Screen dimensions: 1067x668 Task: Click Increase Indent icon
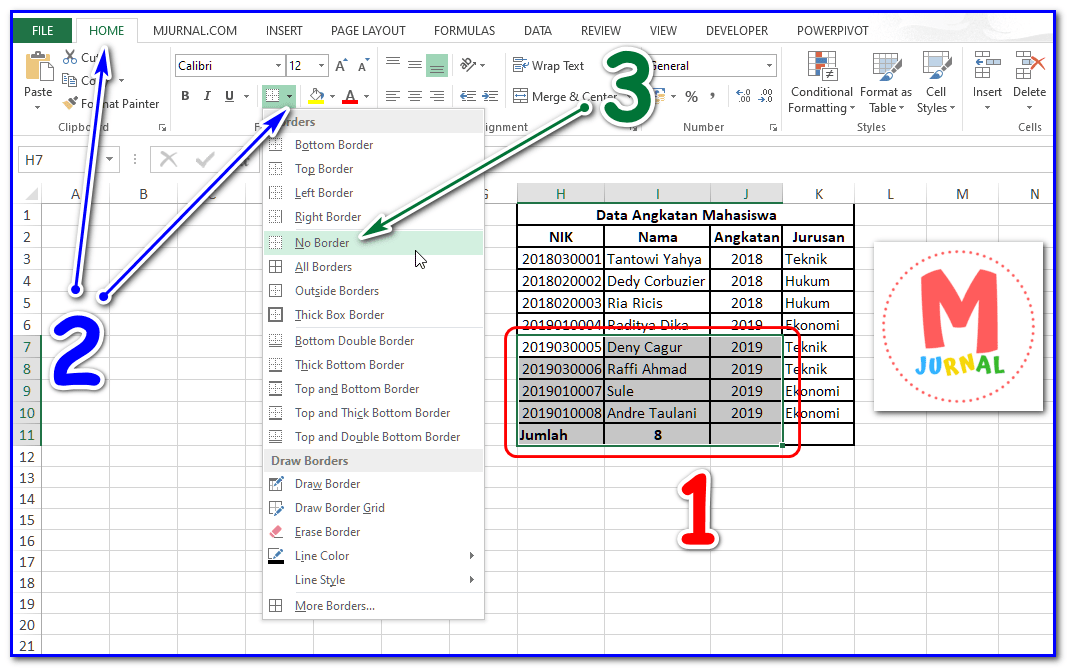490,96
